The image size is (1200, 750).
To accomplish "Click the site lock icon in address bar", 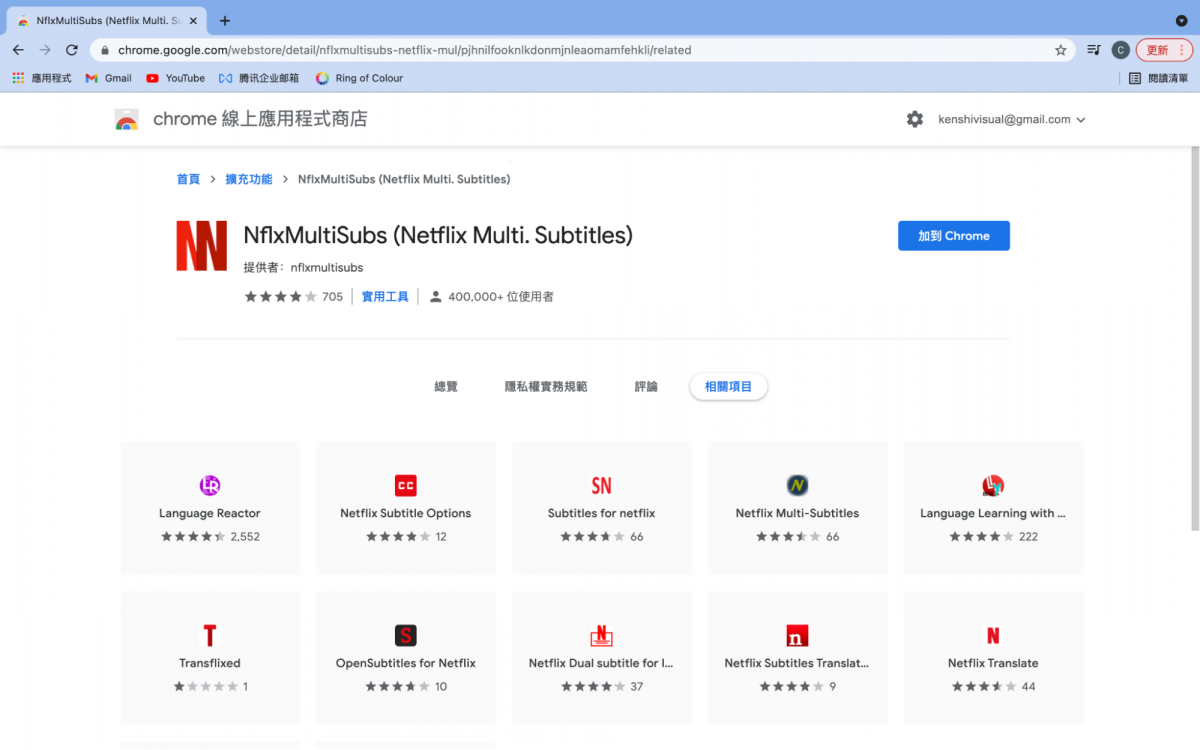I will 104,50.
